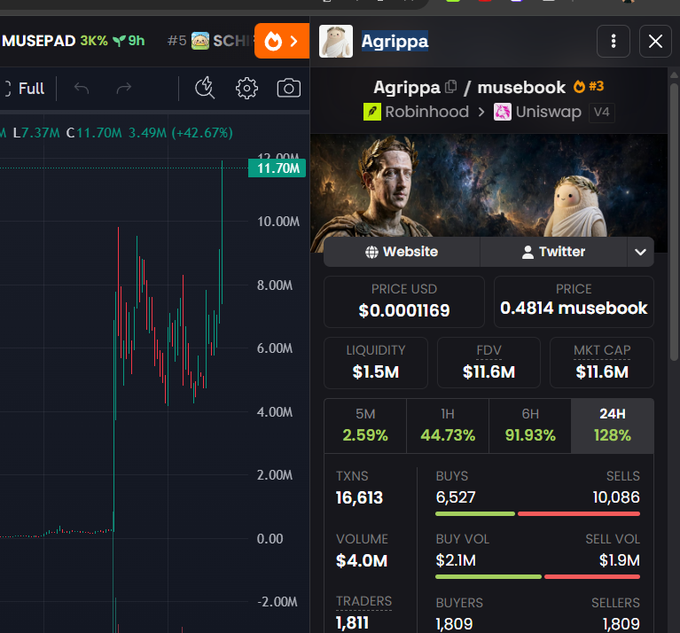Screen dimensions: 680x633
Task: Click the TXNS value 16,613
Action: point(359,498)
